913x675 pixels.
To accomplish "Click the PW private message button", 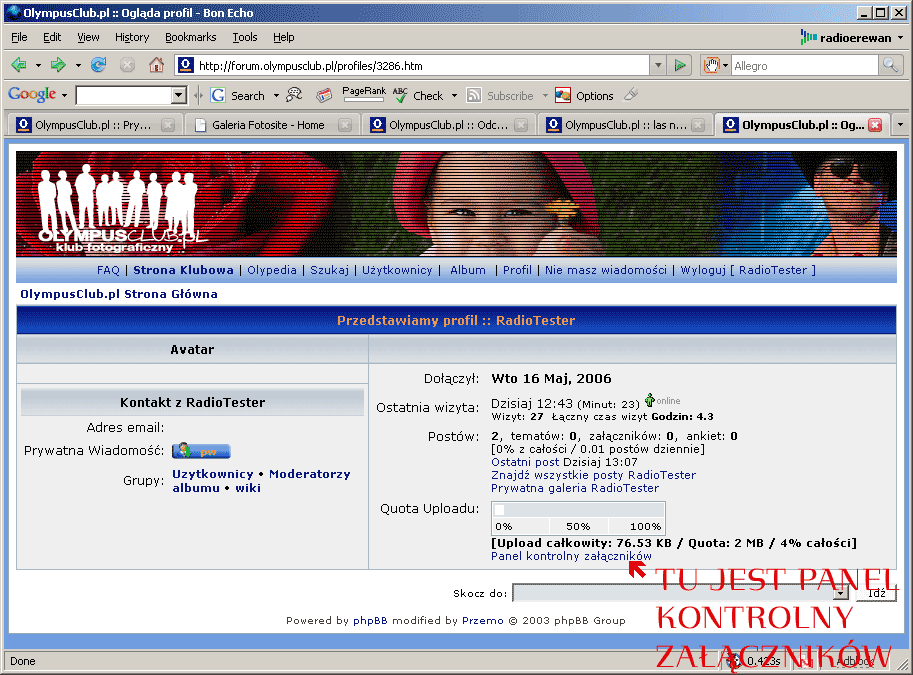I will point(201,451).
